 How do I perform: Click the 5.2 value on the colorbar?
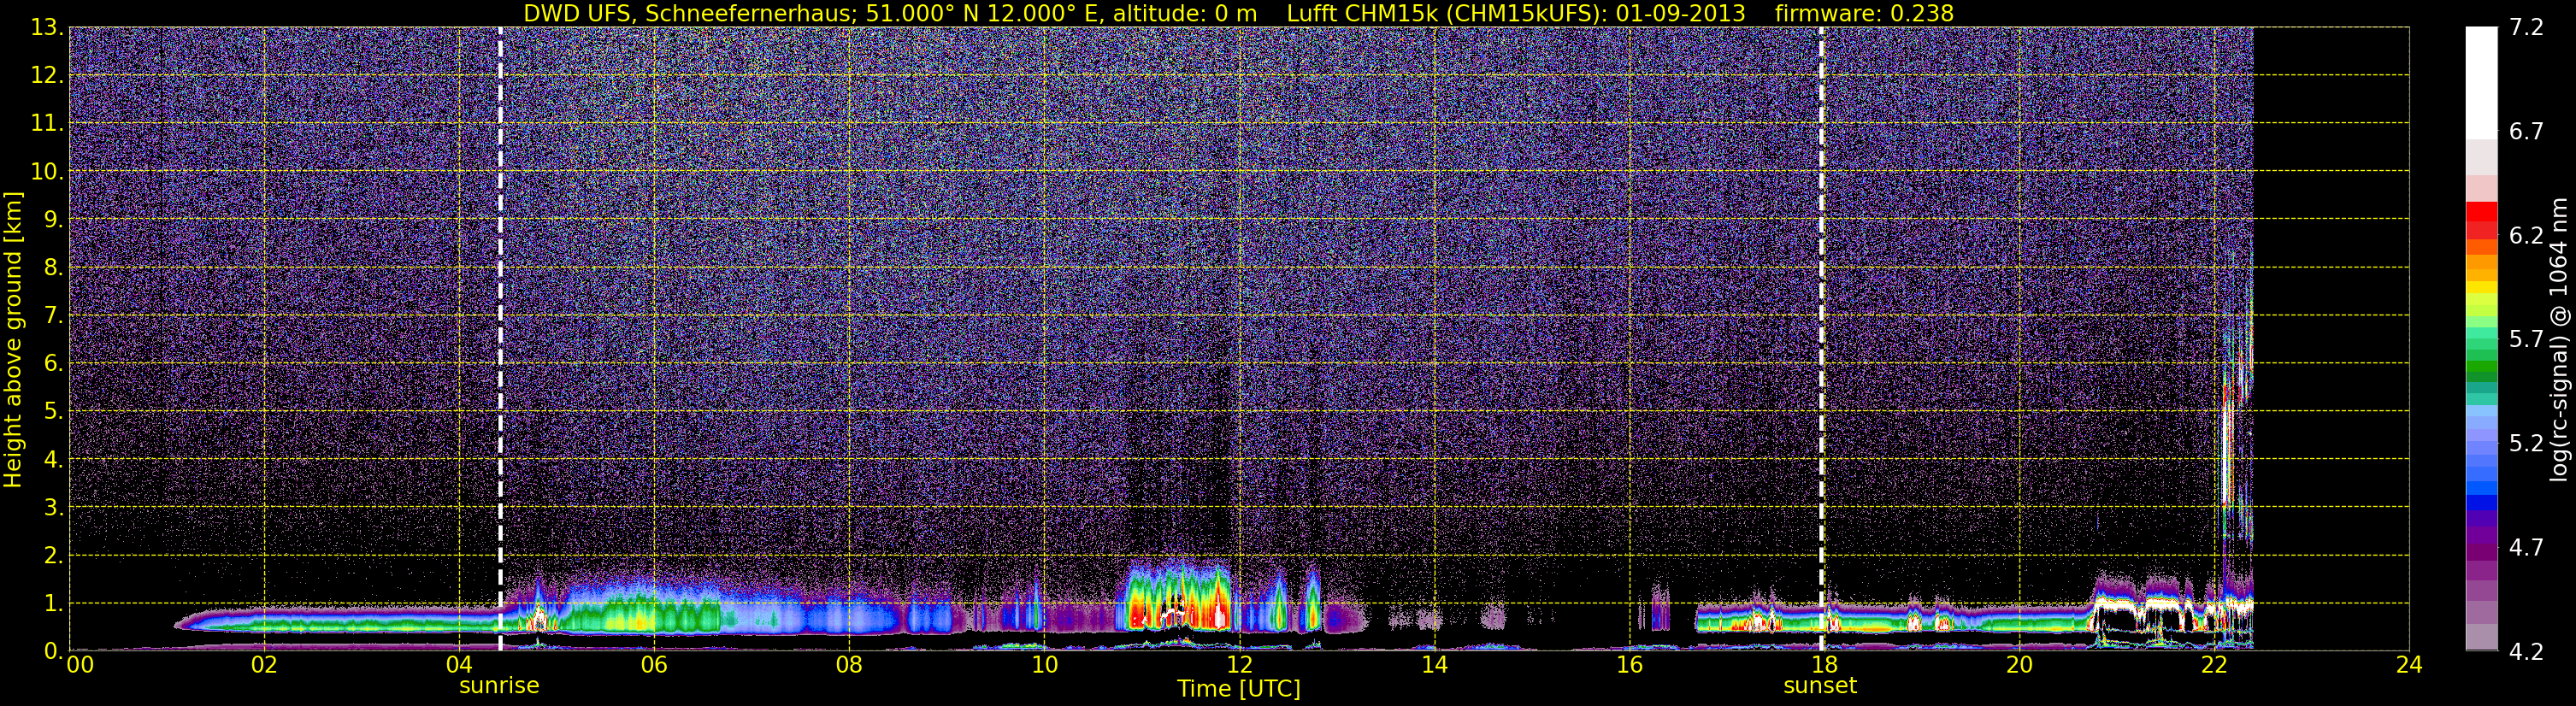click(2526, 444)
